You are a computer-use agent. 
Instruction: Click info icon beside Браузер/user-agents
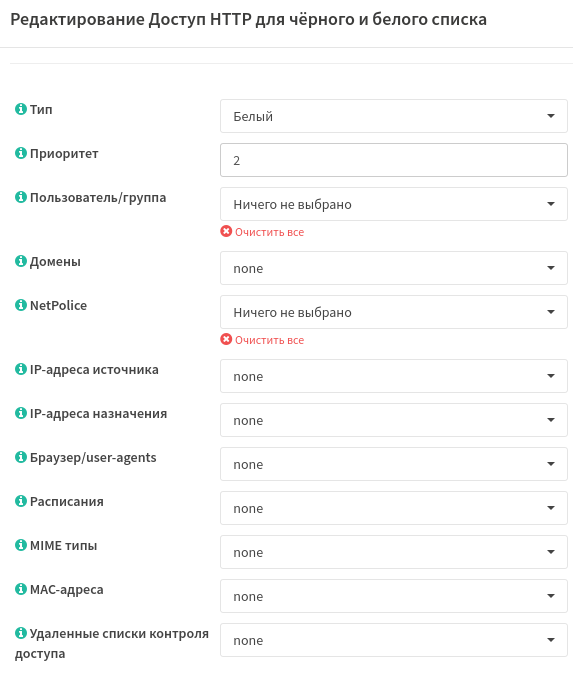coord(21,457)
